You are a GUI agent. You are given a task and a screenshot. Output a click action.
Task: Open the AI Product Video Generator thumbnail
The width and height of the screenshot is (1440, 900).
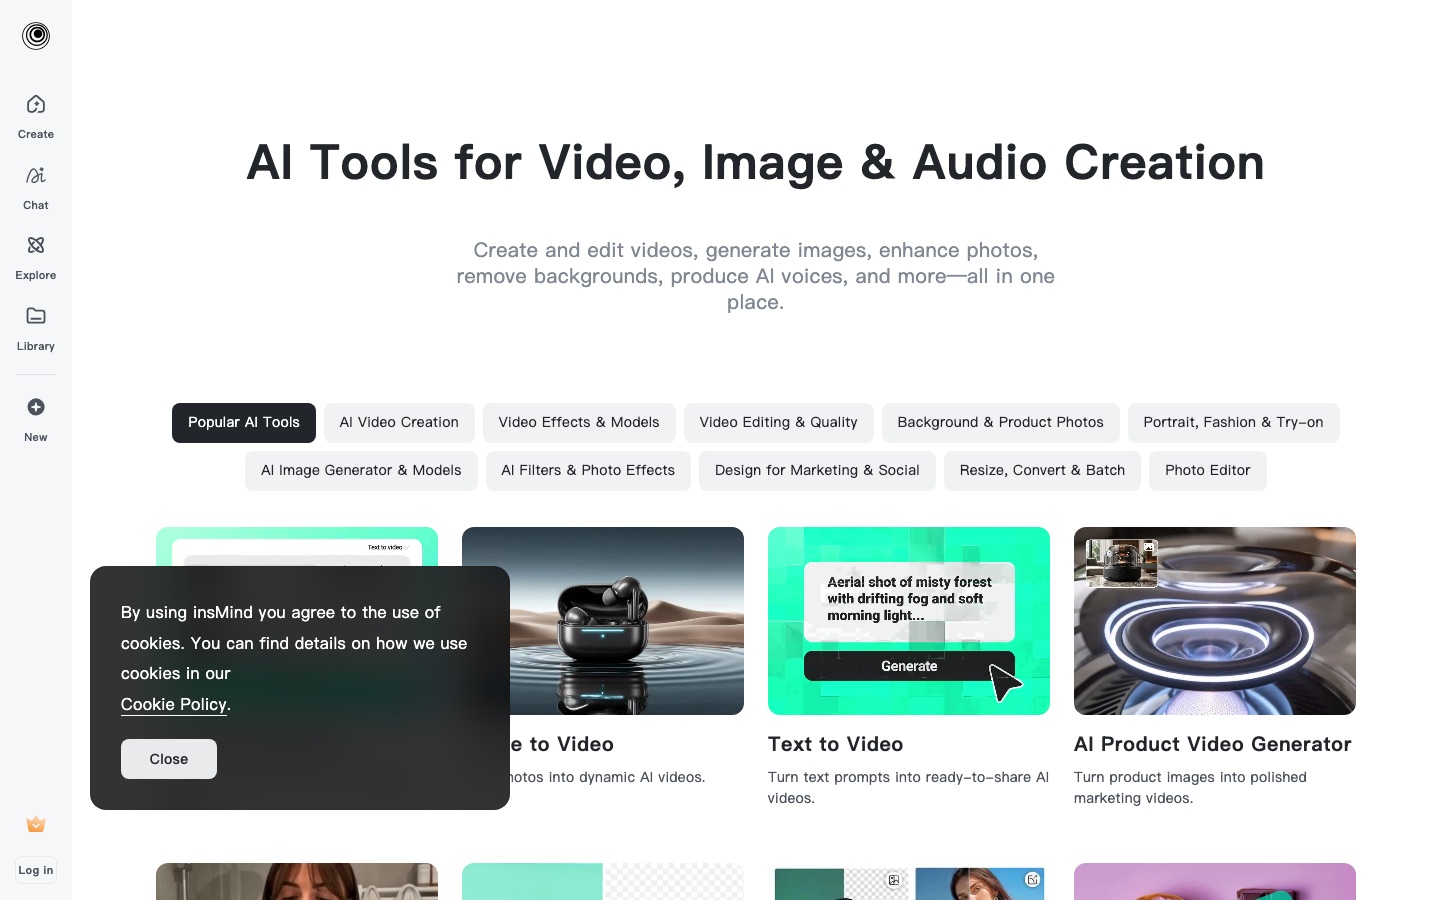[x=1215, y=621]
